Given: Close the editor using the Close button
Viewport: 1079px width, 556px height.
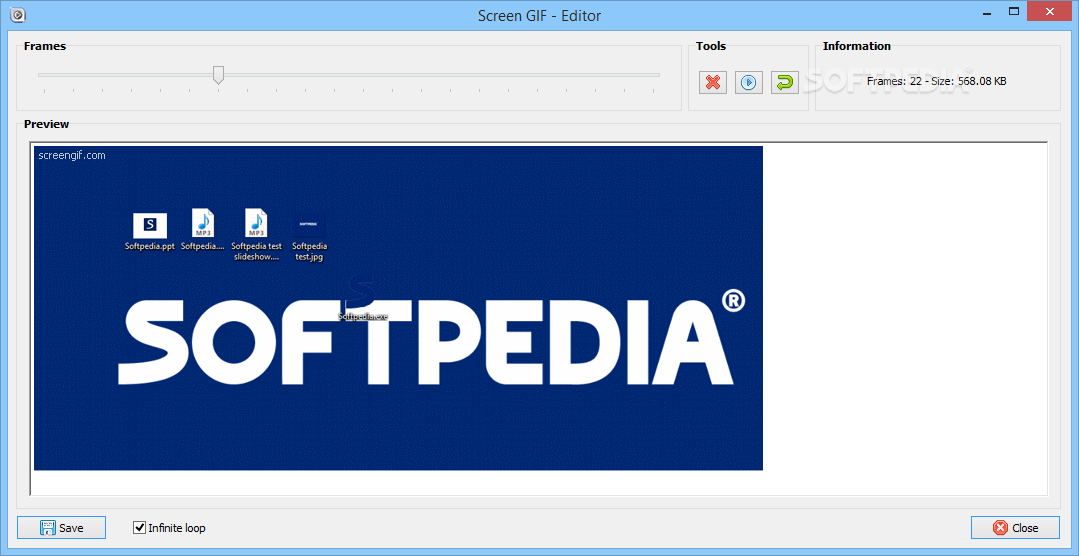Looking at the screenshot, I should click(1015, 528).
